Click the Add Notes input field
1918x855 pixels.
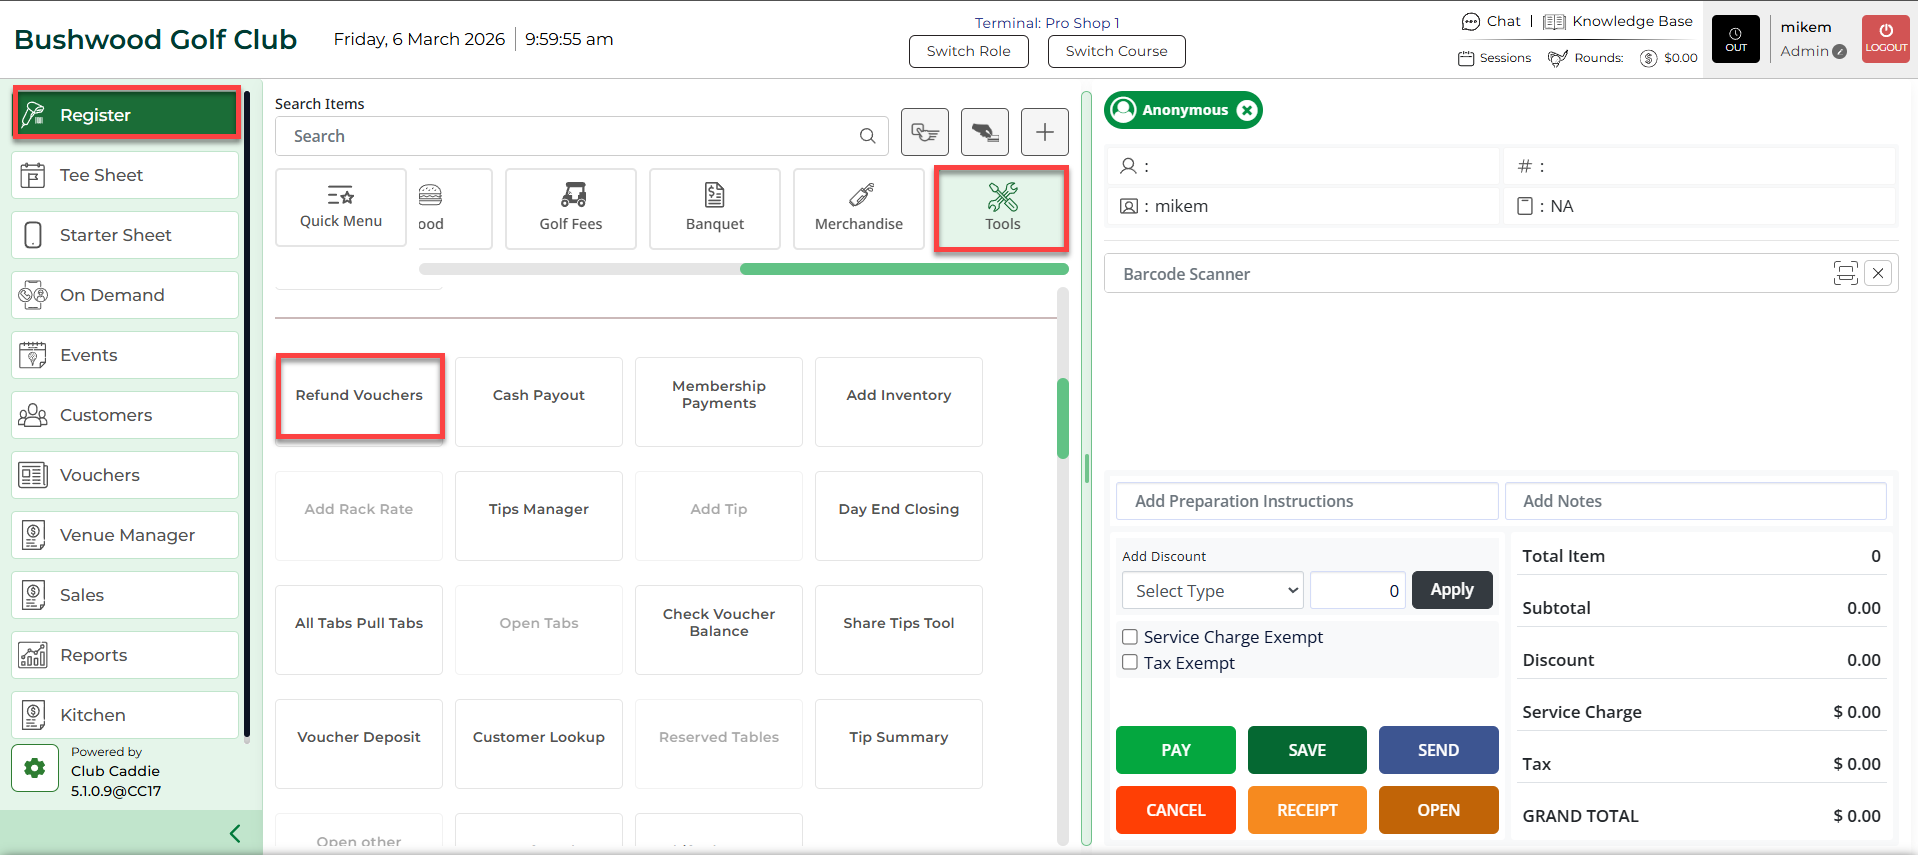coord(1695,501)
